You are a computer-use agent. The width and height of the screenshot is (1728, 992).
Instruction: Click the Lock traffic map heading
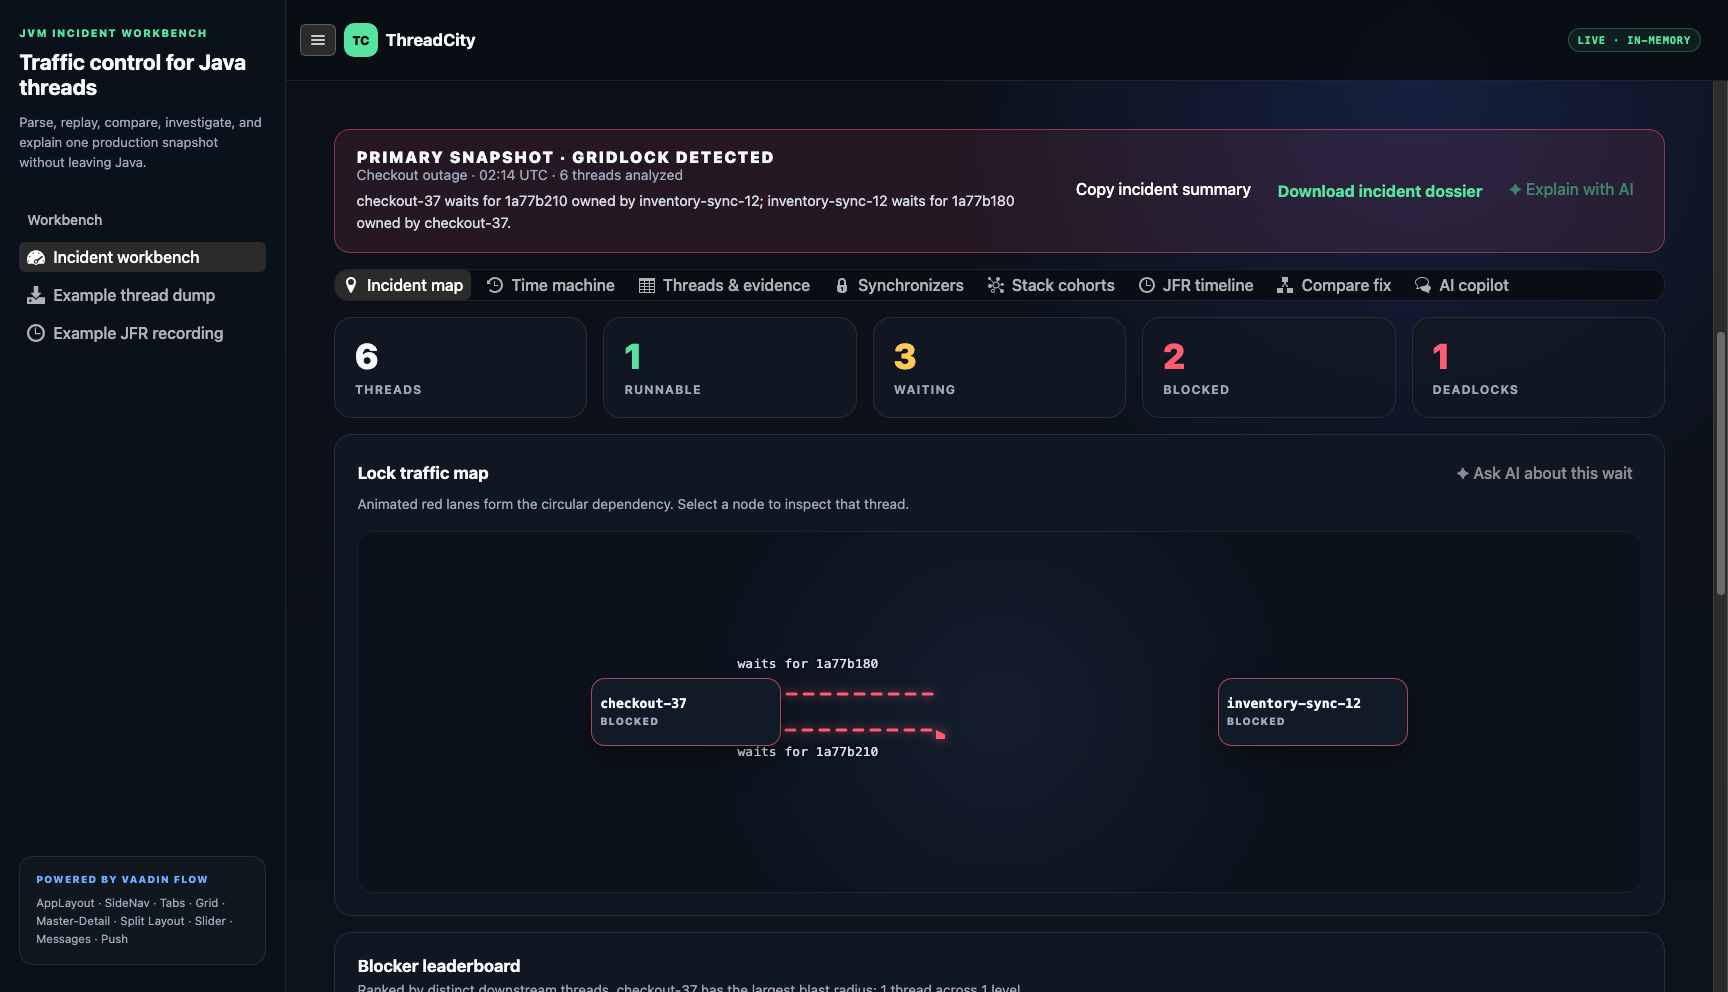click(423, 473)
